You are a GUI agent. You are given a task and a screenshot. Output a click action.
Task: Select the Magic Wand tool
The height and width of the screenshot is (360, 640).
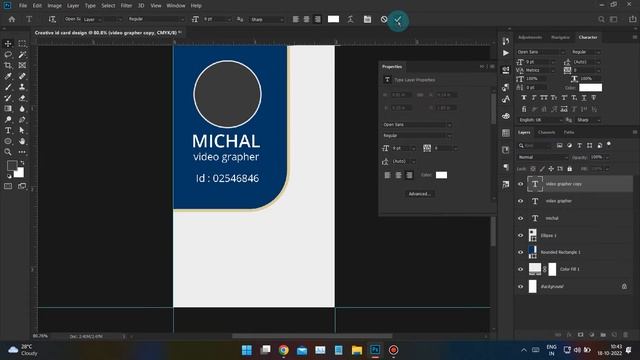pyautogui.click(x=22, y=54)
